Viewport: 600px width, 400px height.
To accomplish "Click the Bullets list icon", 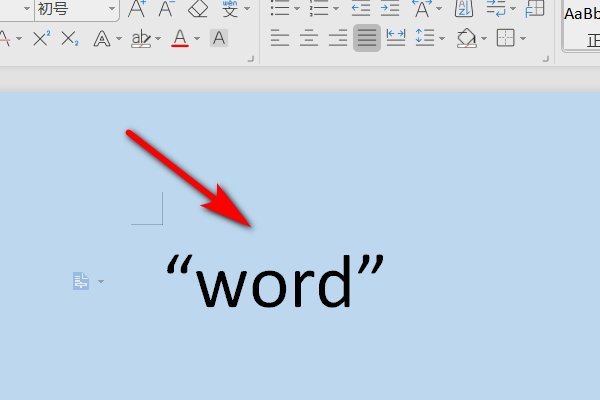I will coord(280,8).
